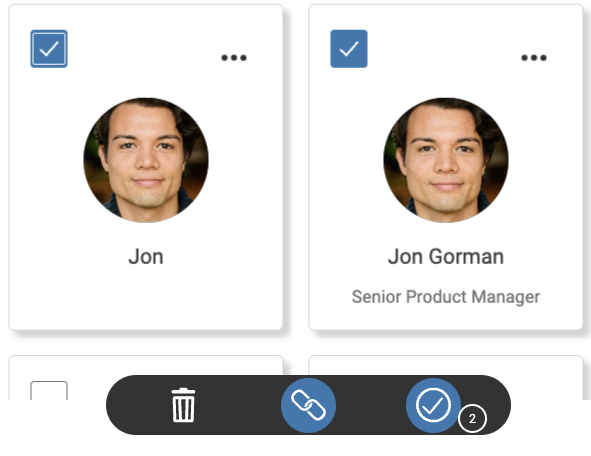Delete selected contacts with the trash icon
This screenshot has height=456, width=591.
click(x=183, y=405)
